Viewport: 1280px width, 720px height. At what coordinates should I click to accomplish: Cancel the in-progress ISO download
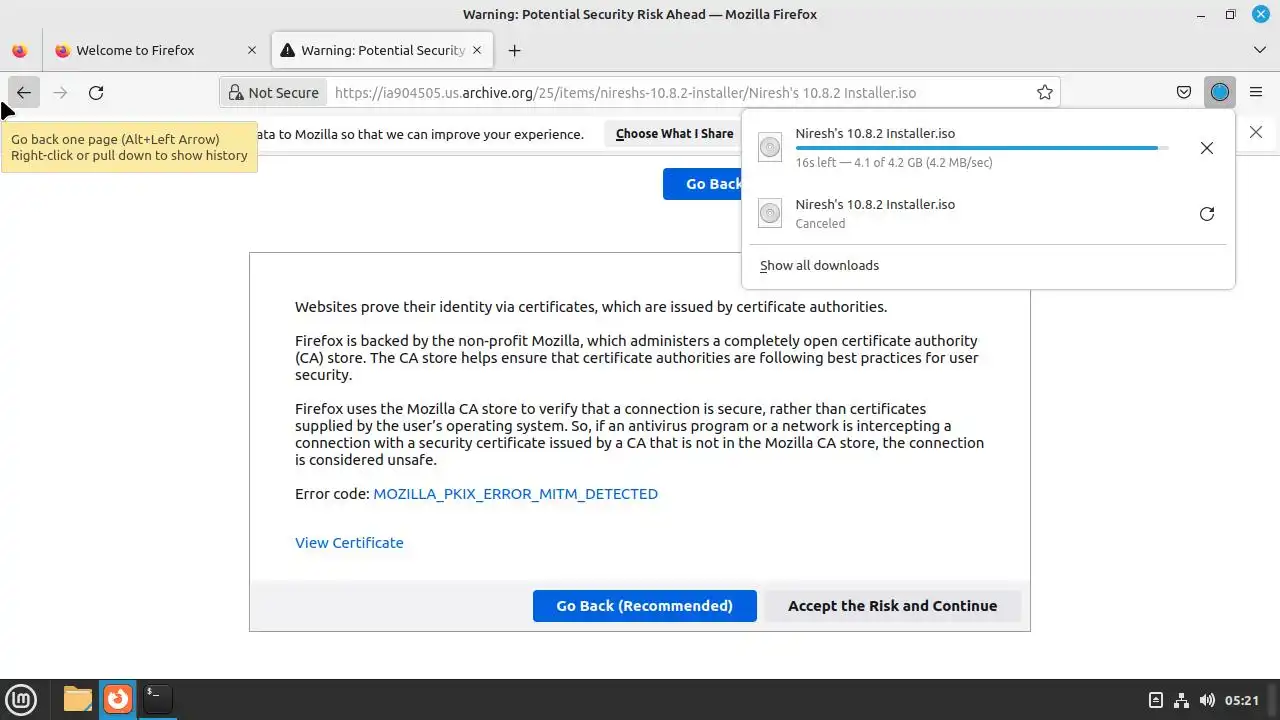1207,148
